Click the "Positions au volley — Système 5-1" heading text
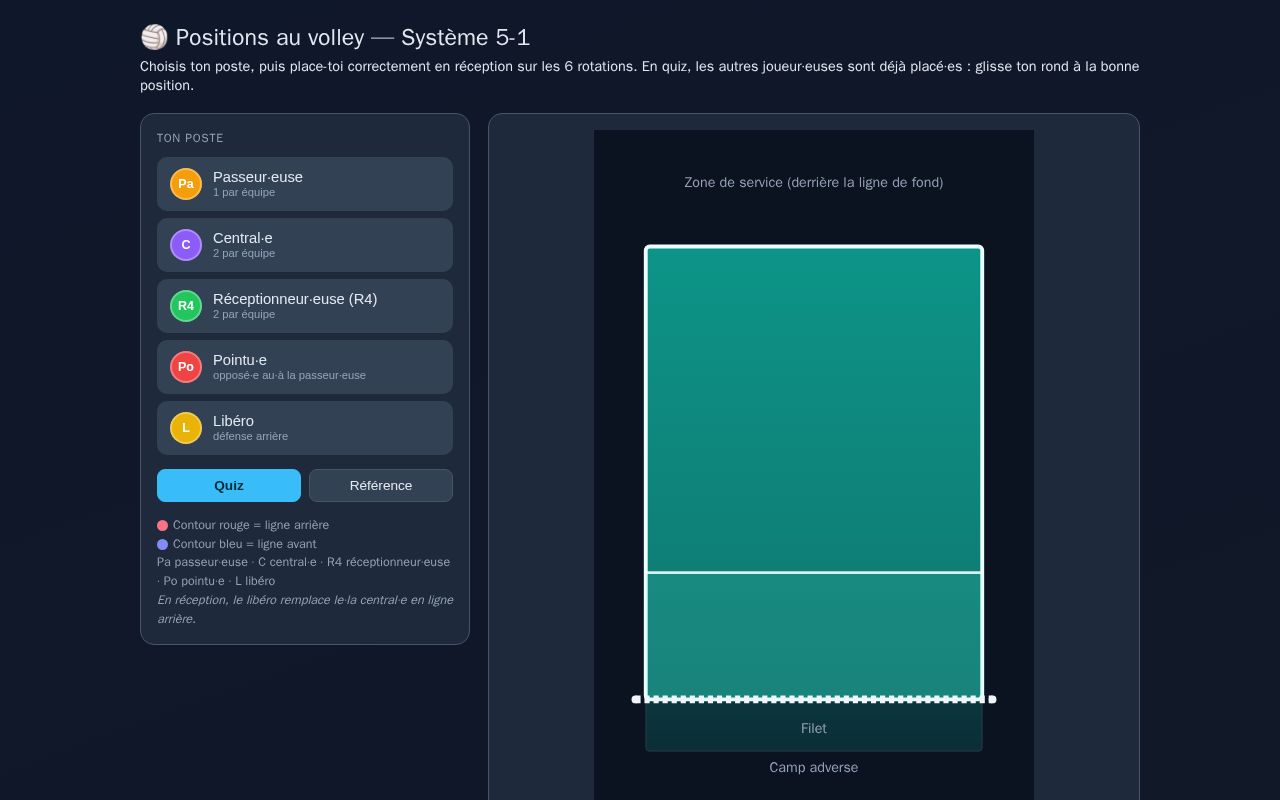 (353, 37)
